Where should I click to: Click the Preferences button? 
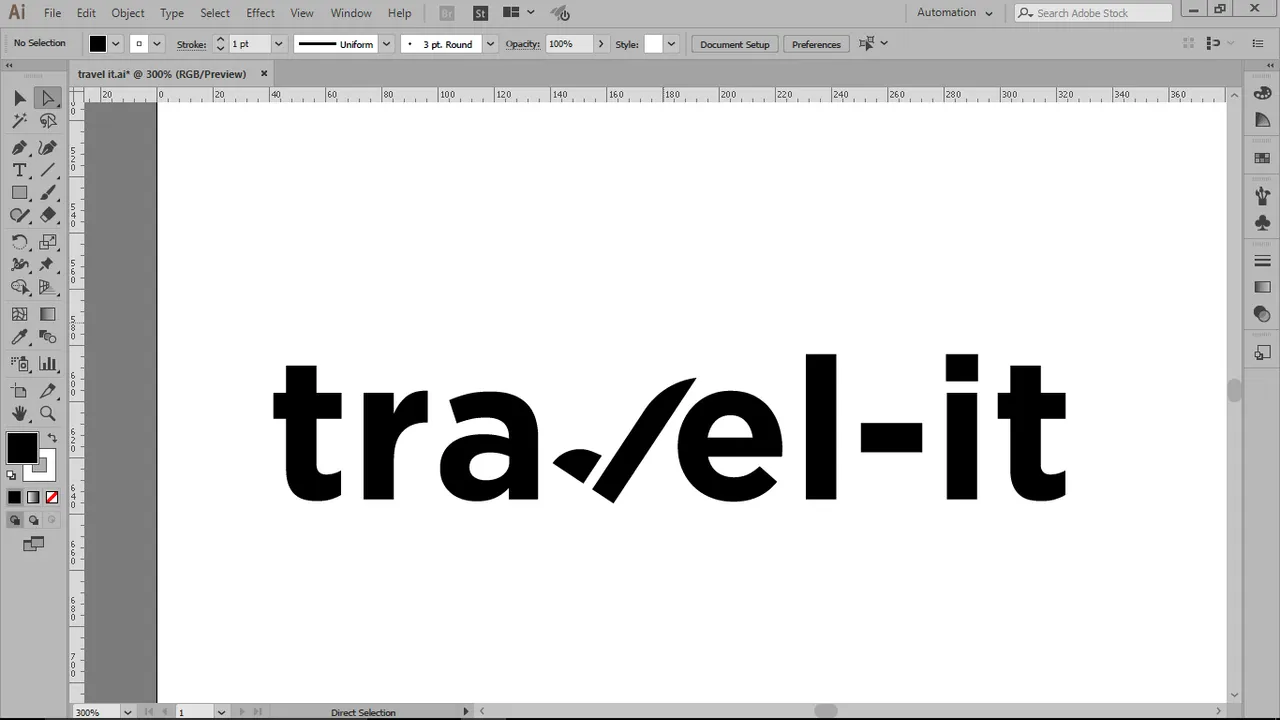(x=816, y=44)
